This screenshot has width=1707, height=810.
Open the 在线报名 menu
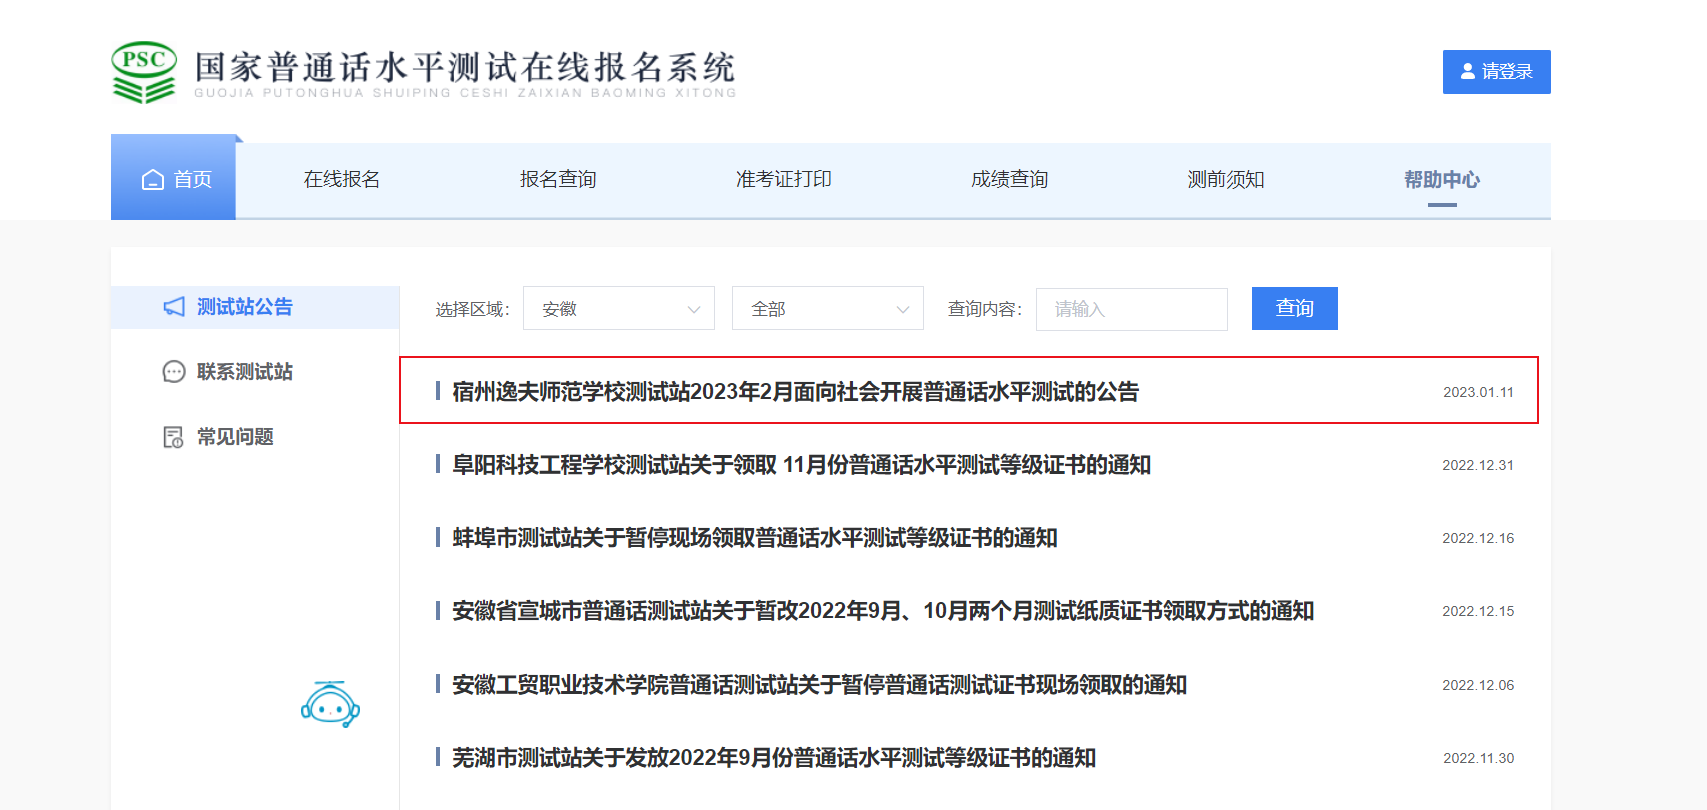click(x=342, y=179)
